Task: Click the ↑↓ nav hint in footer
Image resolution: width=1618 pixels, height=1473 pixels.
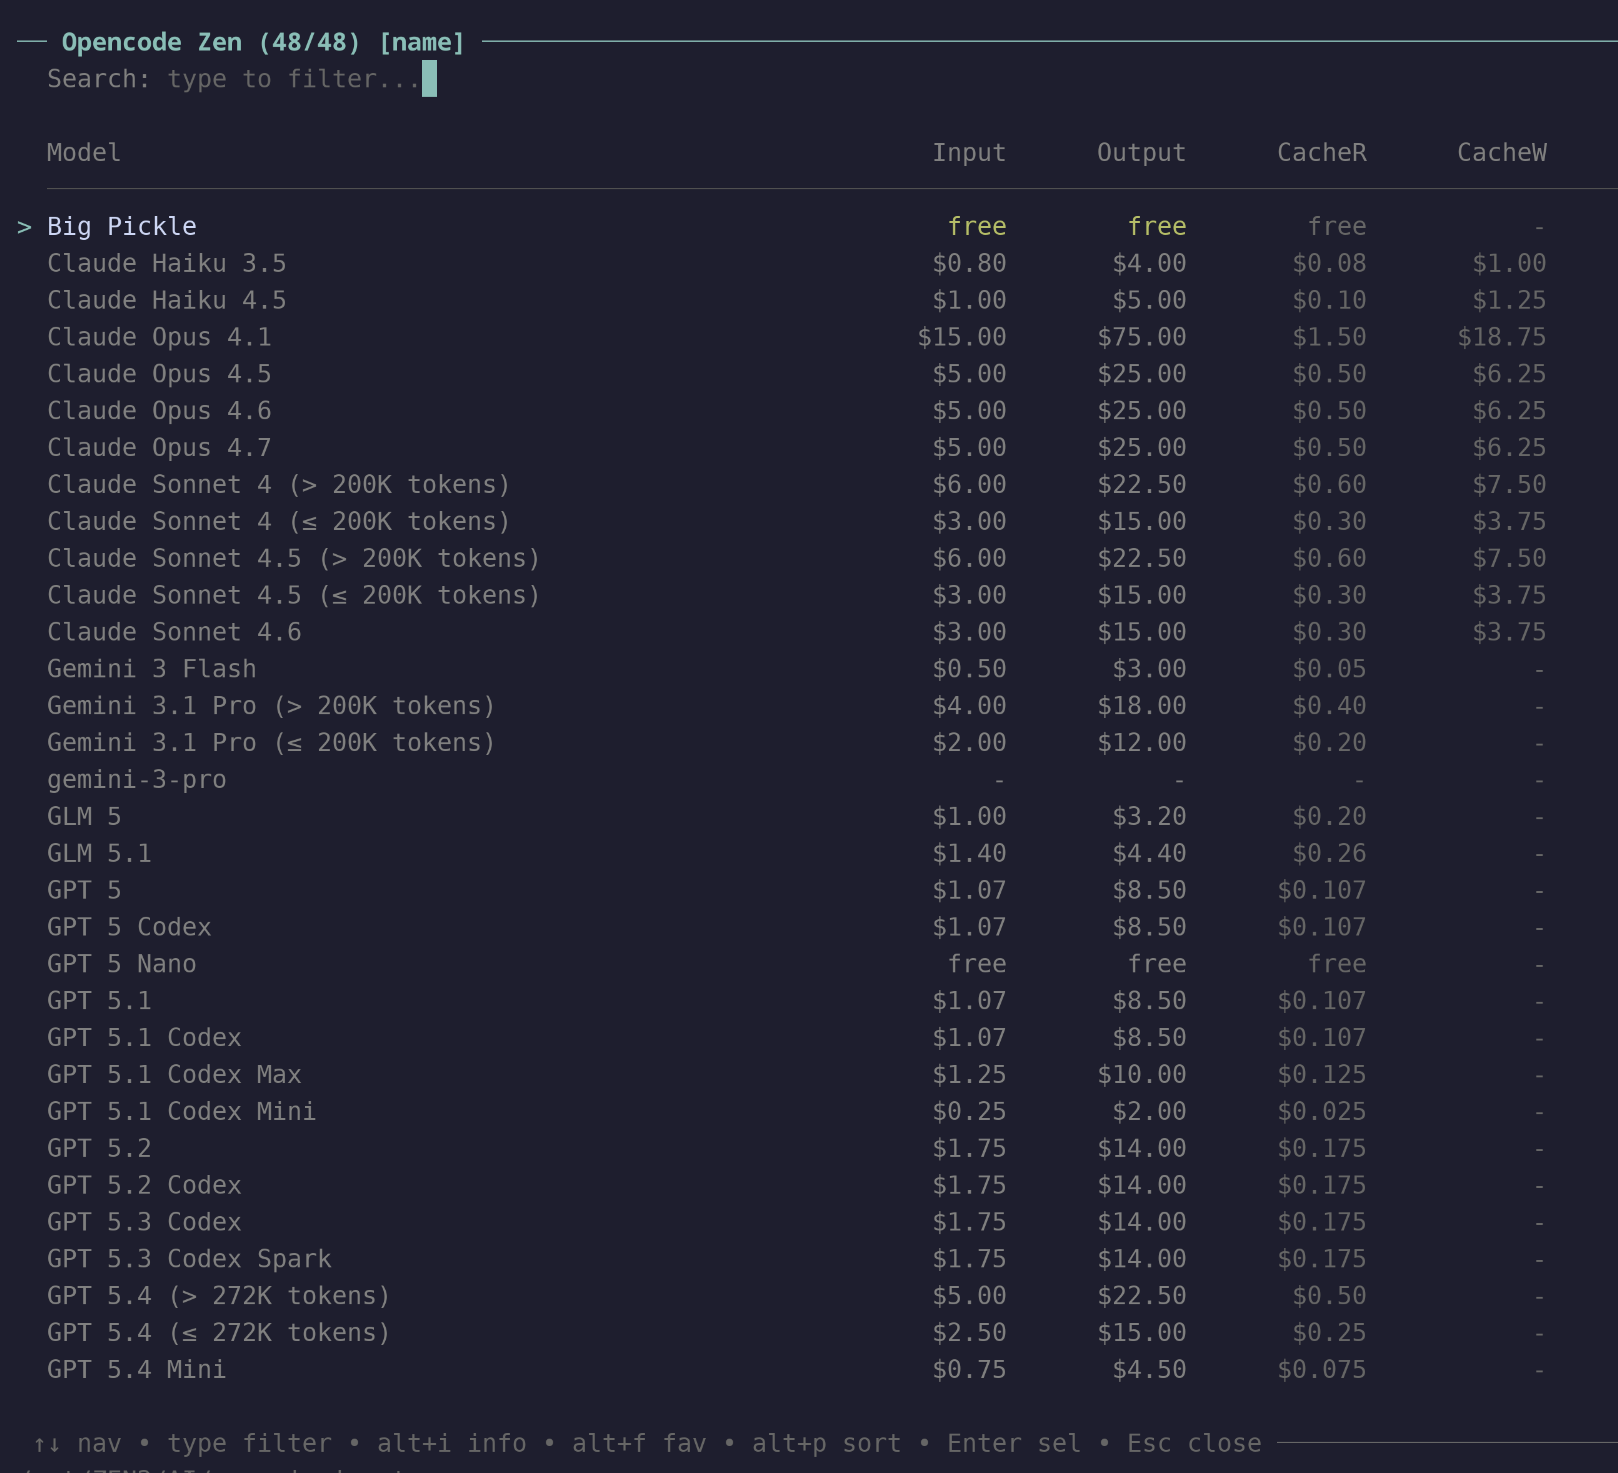Action: click(77, 1444)
